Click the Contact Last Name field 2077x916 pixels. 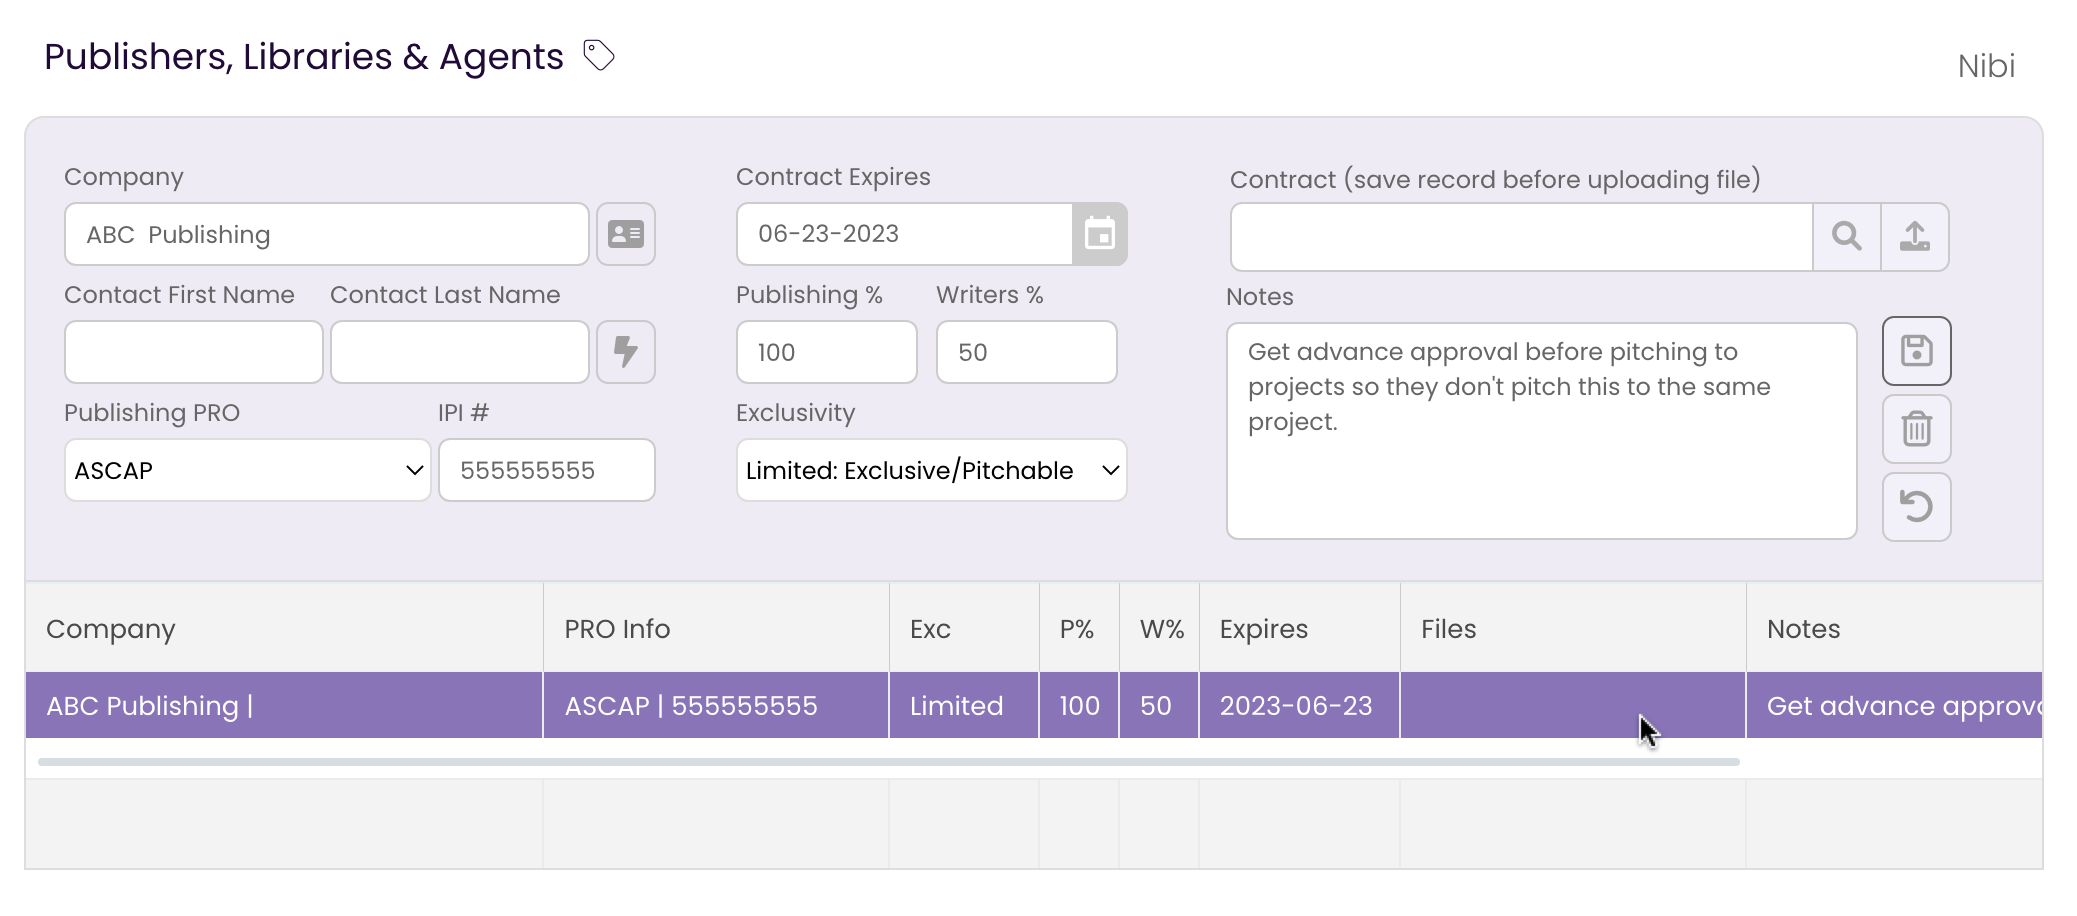(460, 352)
